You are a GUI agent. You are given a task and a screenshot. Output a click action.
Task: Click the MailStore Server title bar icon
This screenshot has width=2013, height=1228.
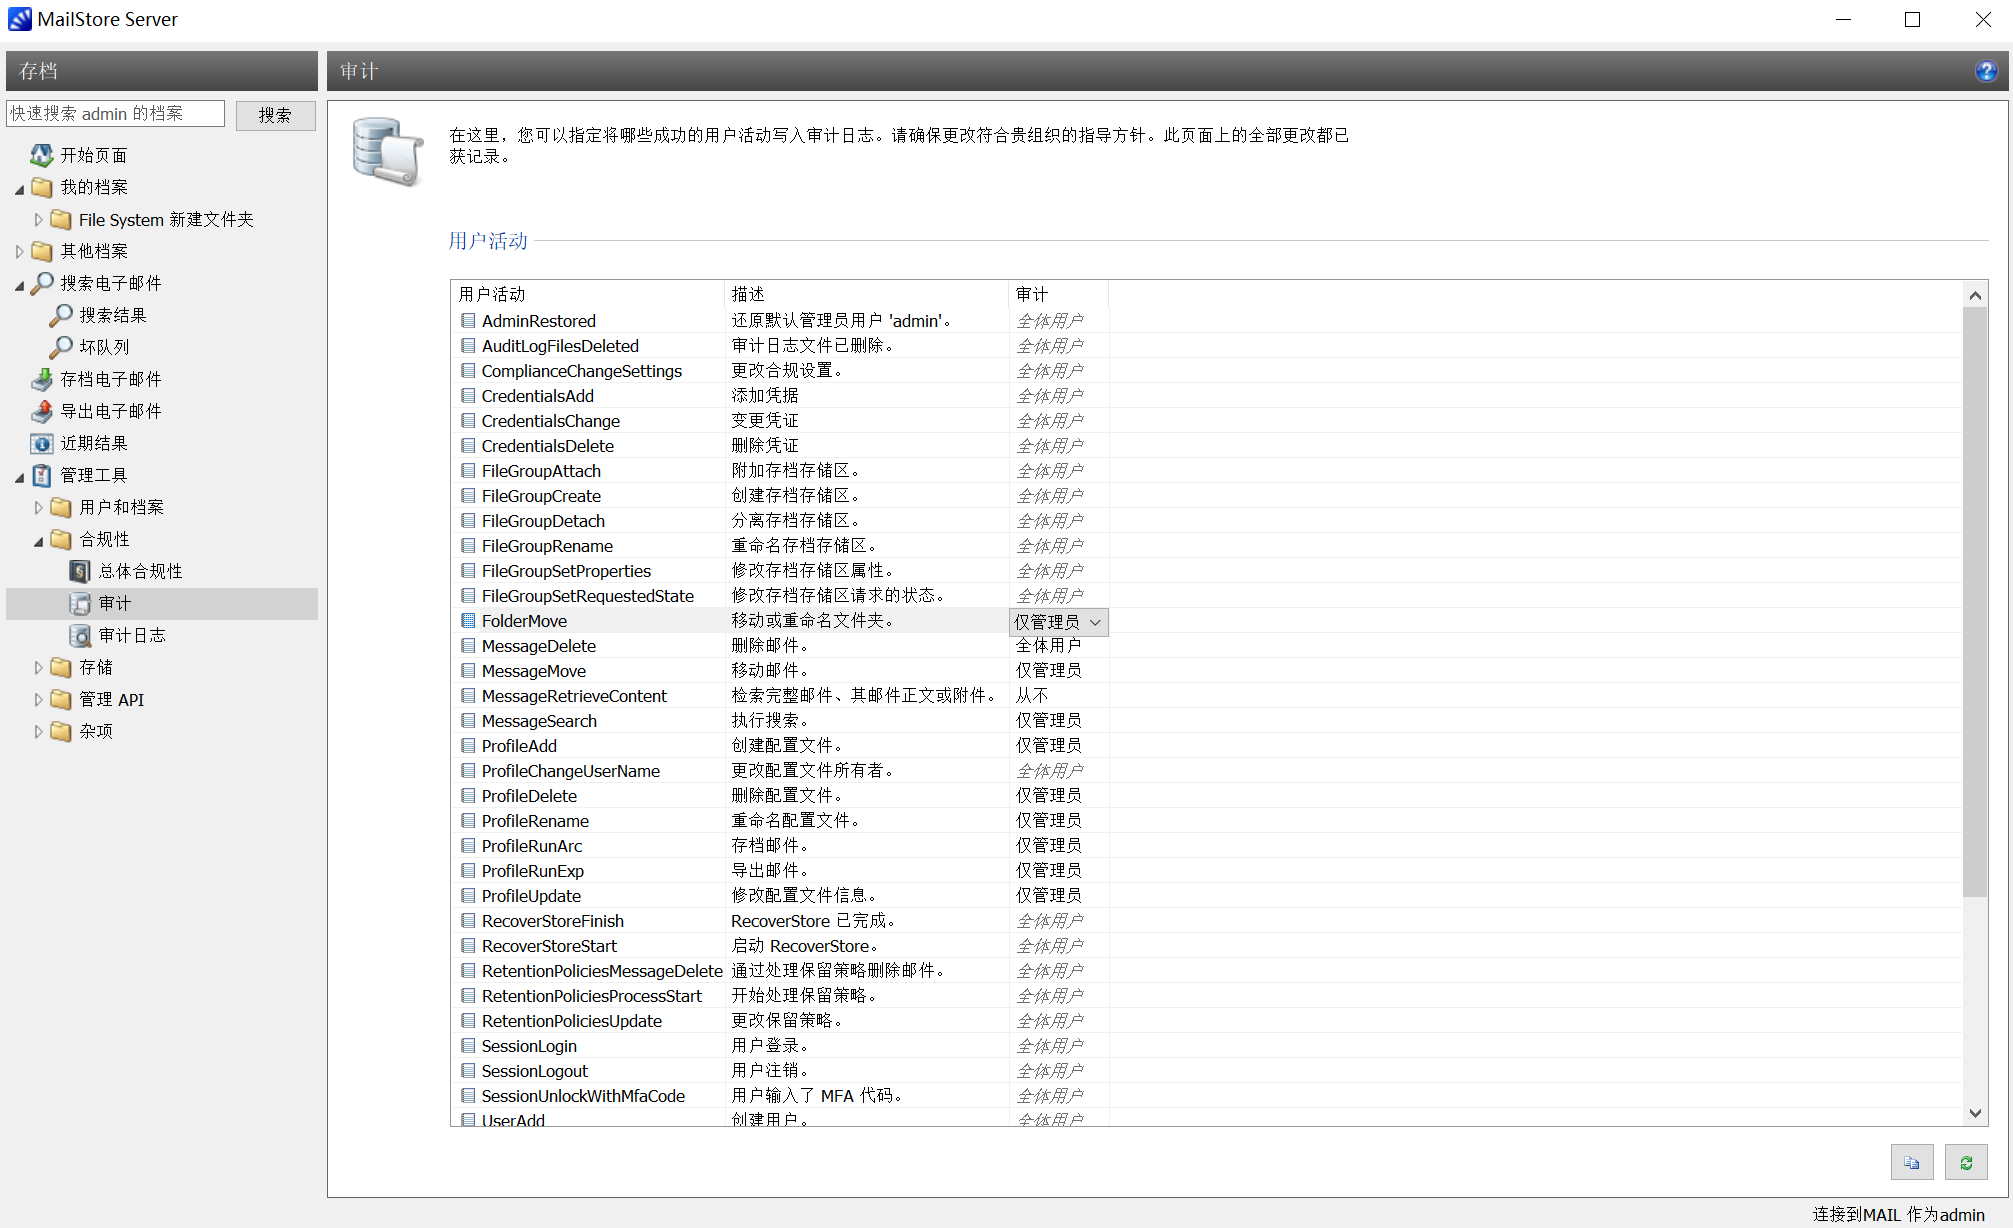click(x=20, y=19)
